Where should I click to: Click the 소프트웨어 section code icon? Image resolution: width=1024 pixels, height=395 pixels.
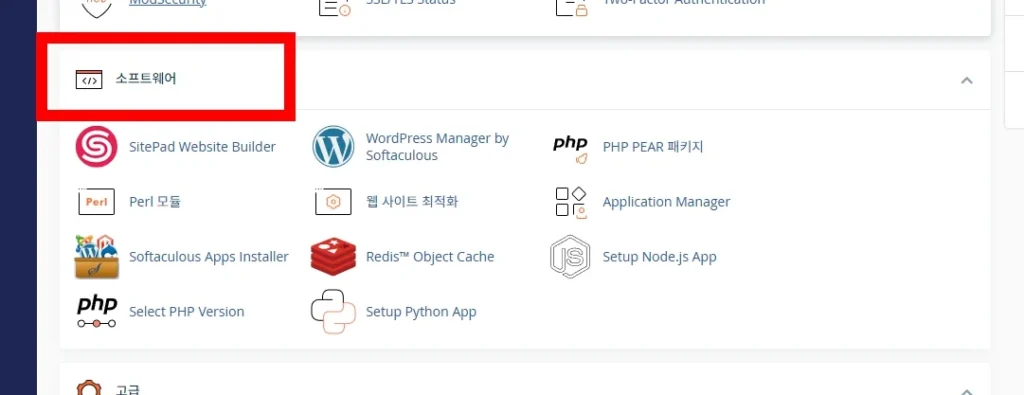(x=89, y=79)
